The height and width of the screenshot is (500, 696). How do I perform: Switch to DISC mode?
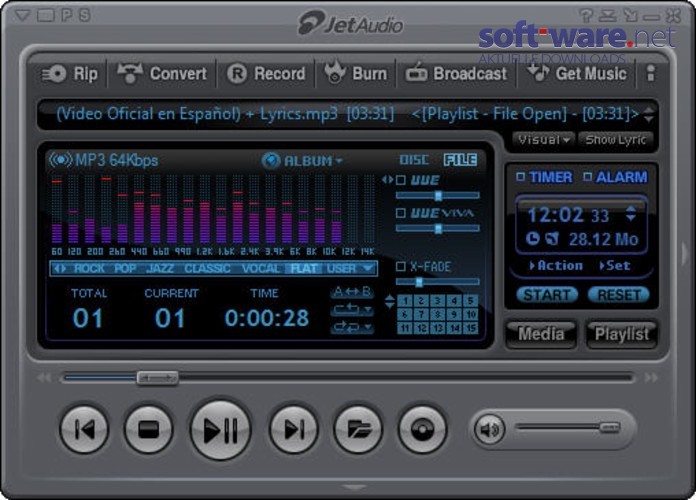(414, 160)
